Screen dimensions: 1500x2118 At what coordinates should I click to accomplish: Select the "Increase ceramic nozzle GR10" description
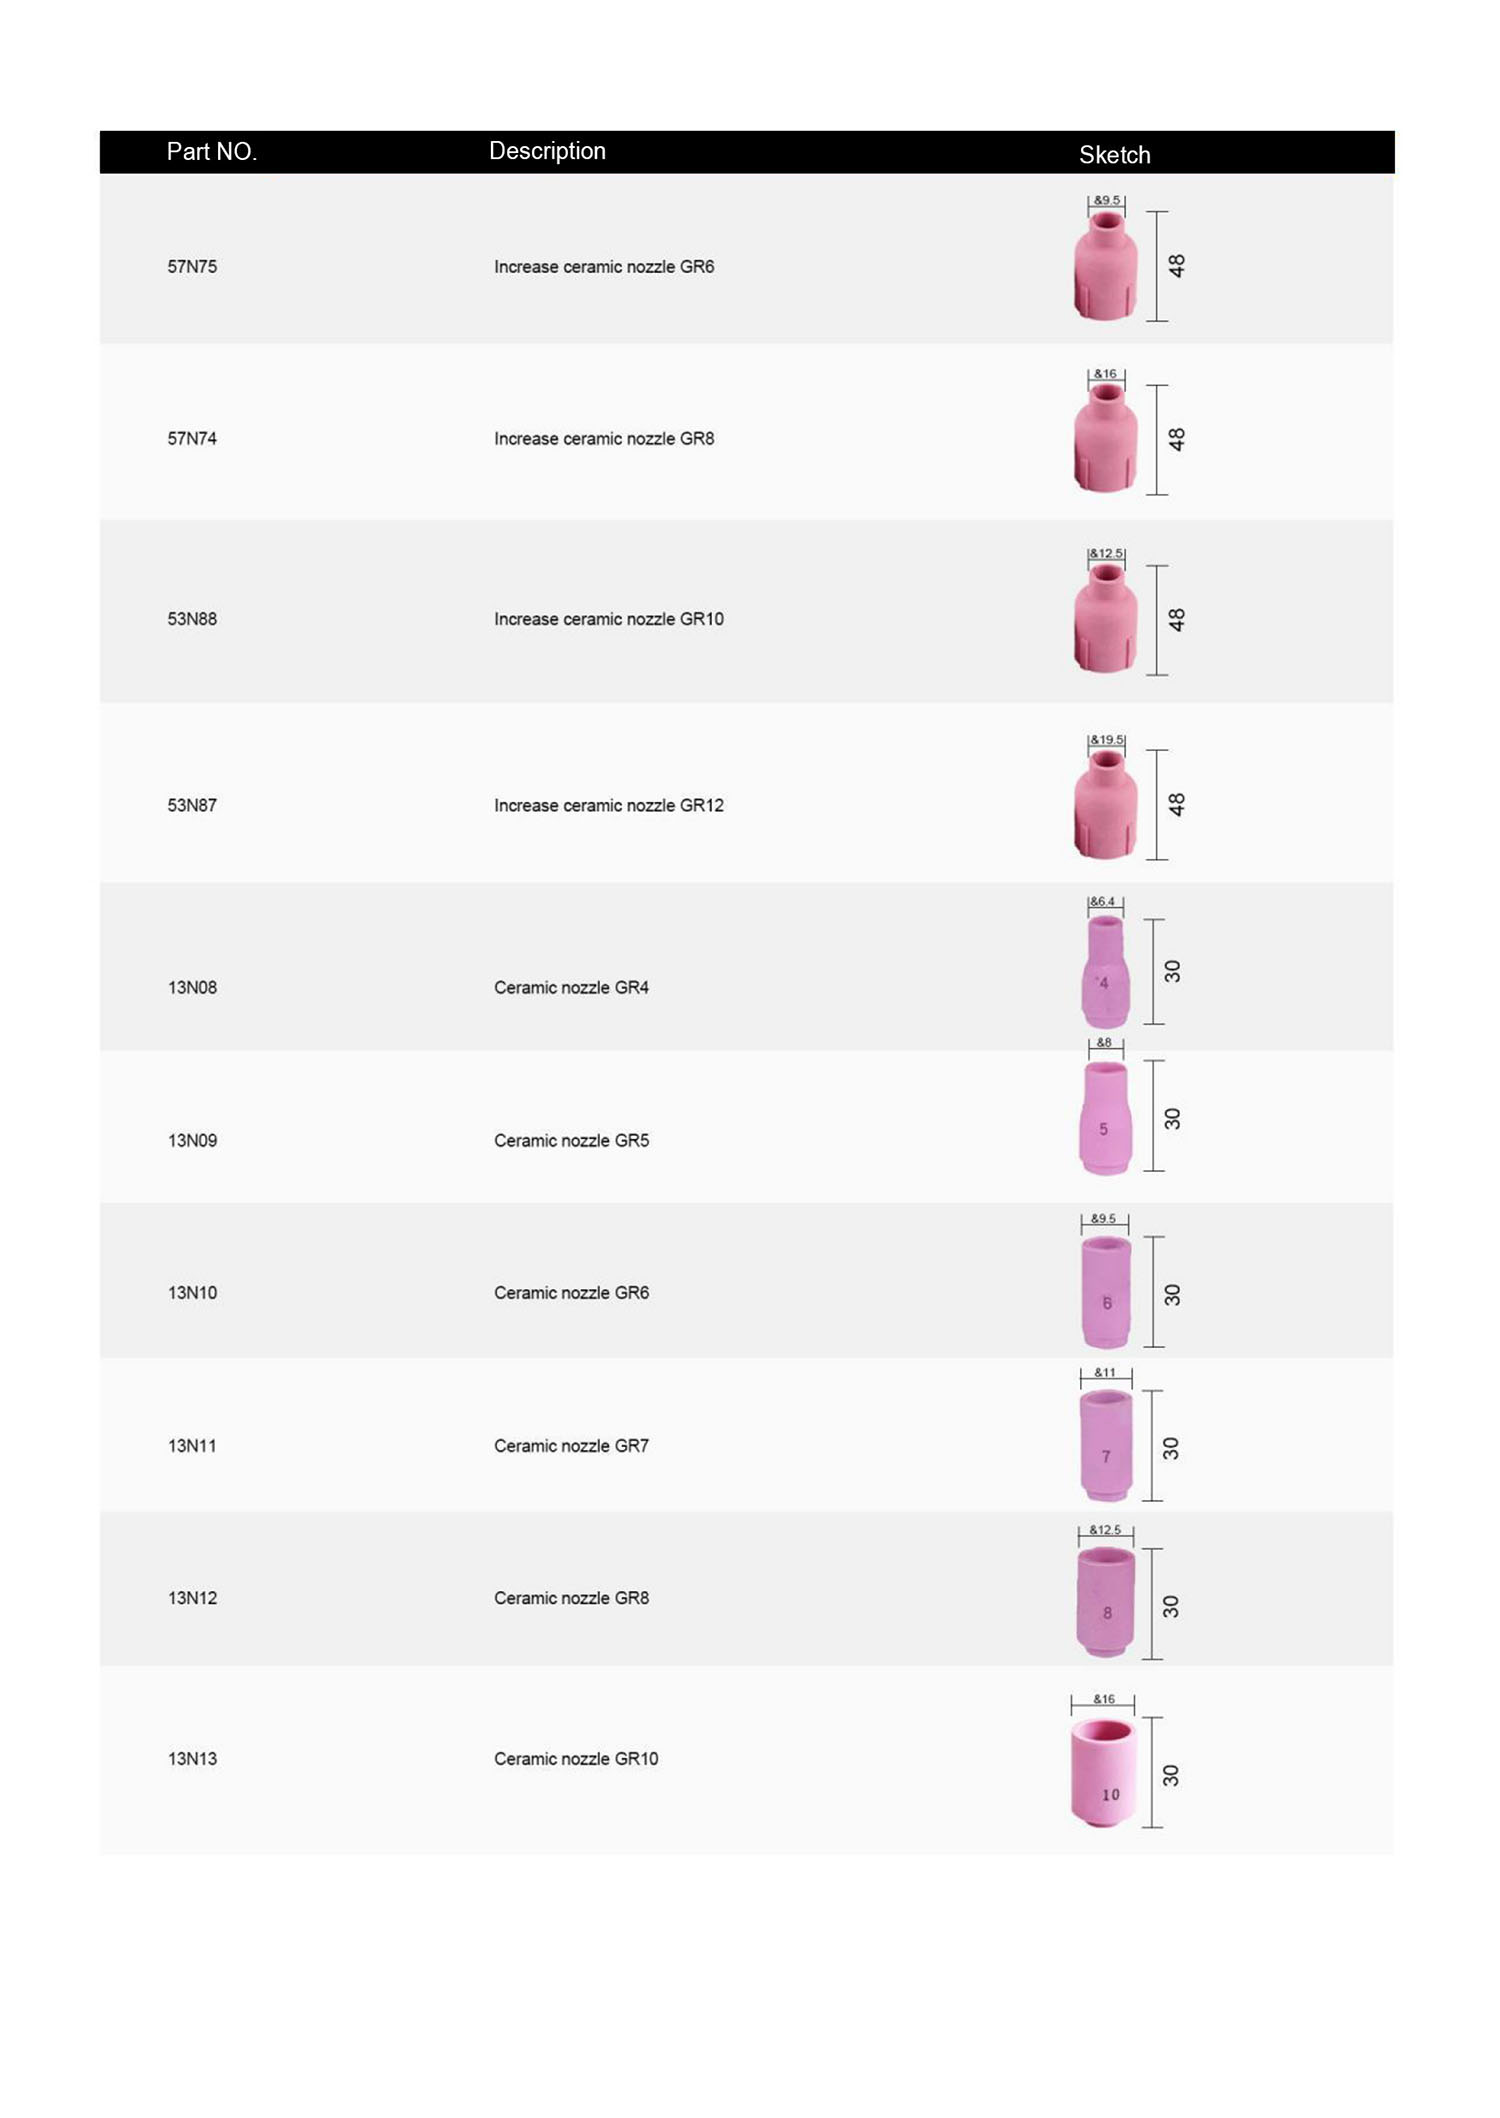608,620
